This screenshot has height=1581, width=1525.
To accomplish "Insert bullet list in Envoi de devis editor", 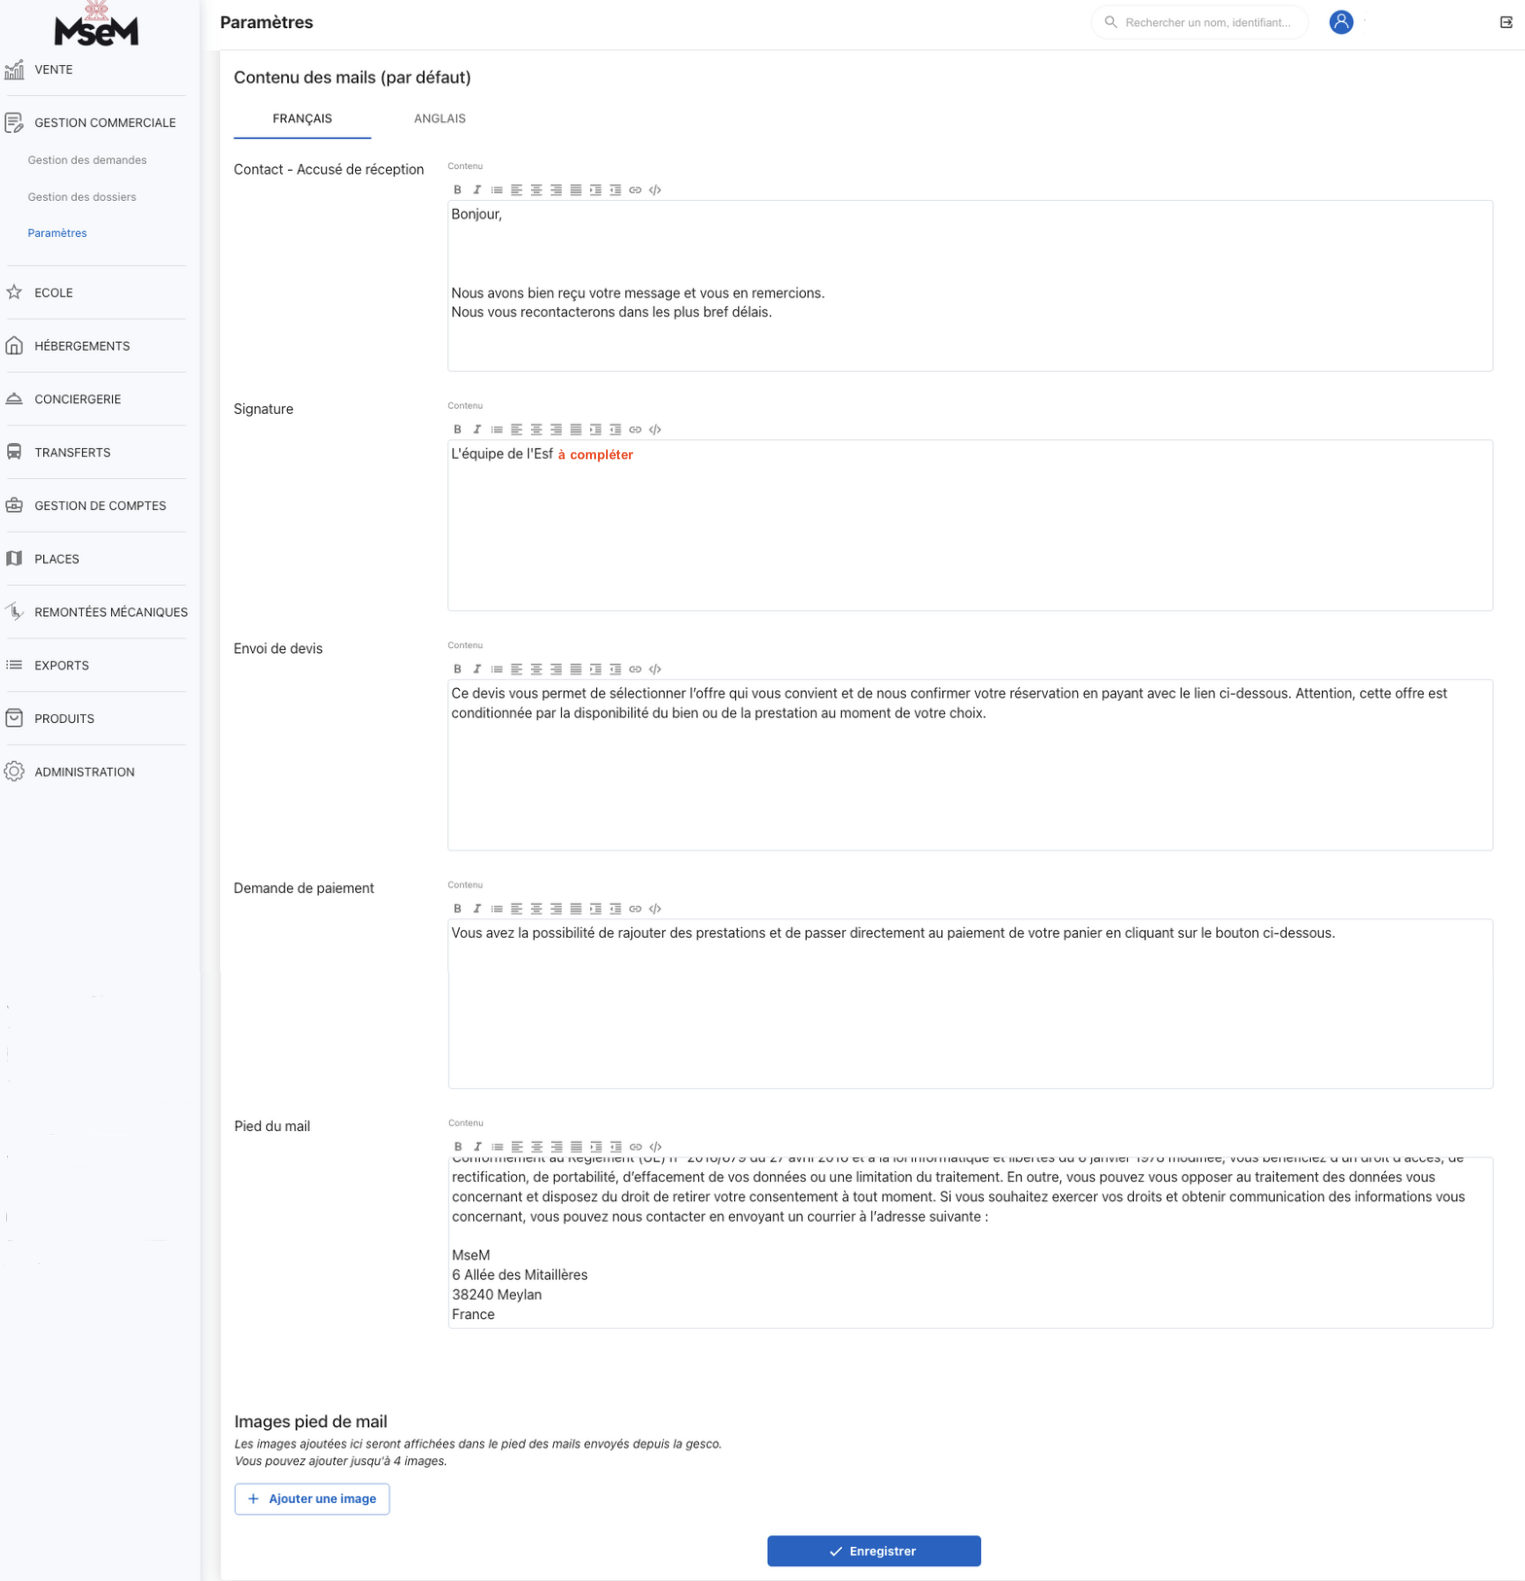I will (497, 669).
